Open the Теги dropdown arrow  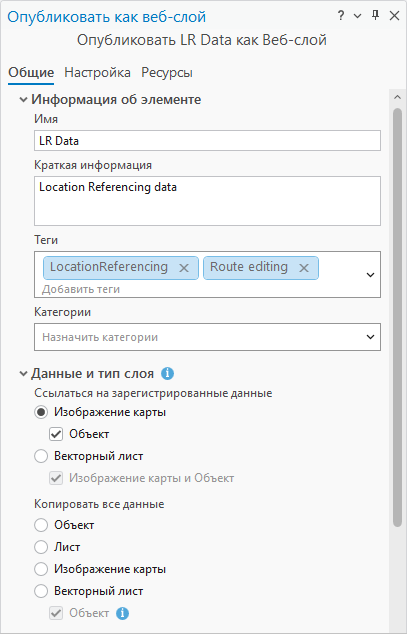(370, 275)
